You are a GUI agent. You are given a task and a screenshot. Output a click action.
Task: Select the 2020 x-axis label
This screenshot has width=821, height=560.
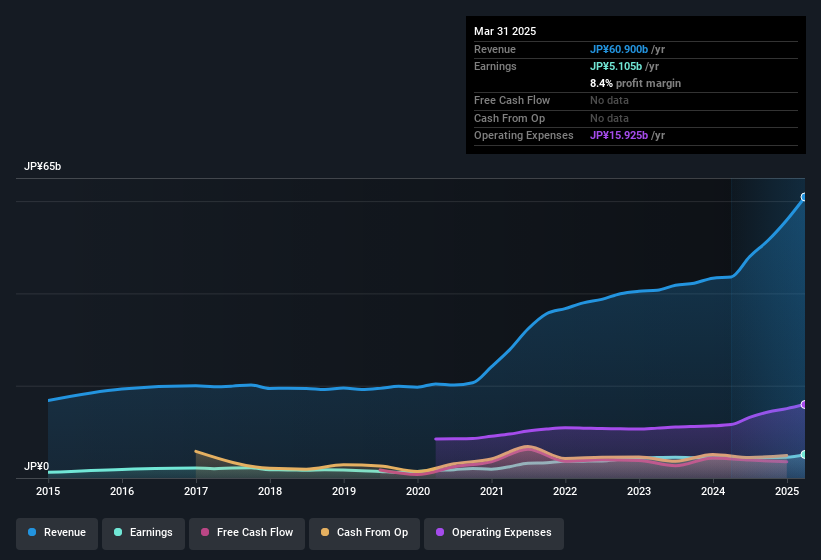coord(418,491)
